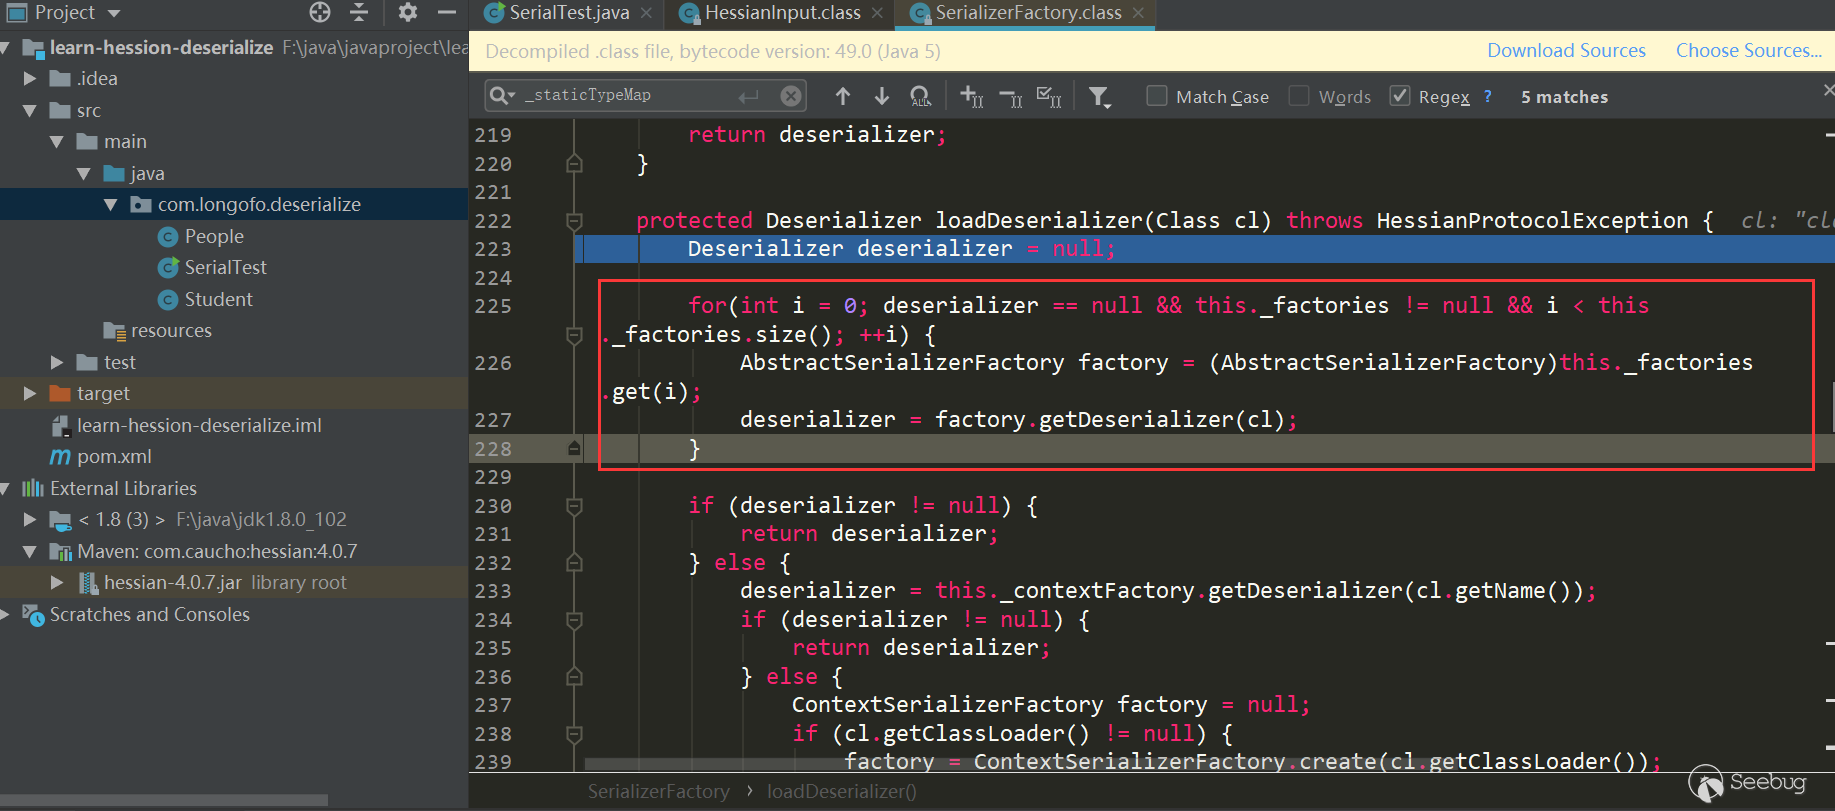Open the SerialTest class in tree
Image resolution: width=1835 pixels, height=811 pixels.
[x=225, y=267]
